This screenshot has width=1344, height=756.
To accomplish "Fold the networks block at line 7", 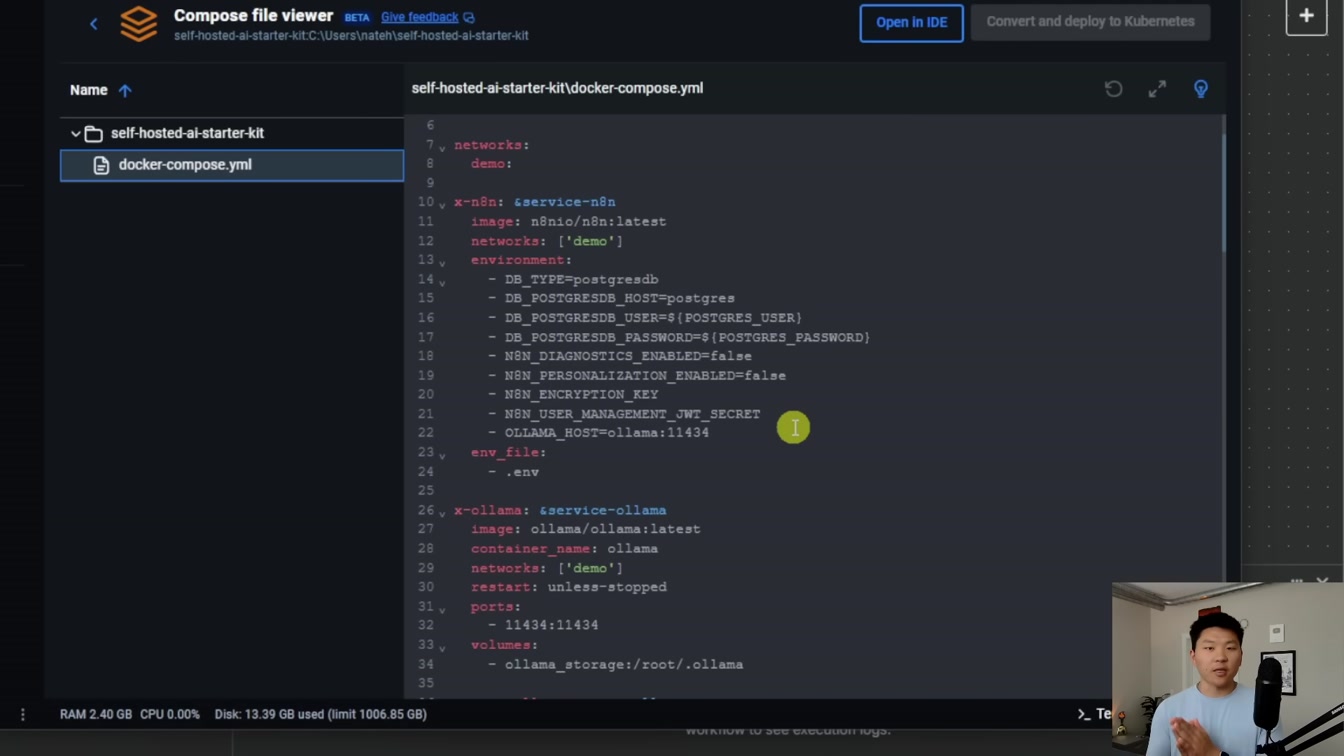I will tap(442, 147).
